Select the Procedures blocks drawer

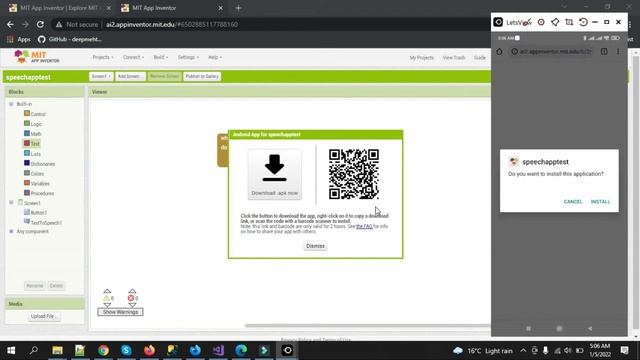pyautogui.click(x=39, y=193)
